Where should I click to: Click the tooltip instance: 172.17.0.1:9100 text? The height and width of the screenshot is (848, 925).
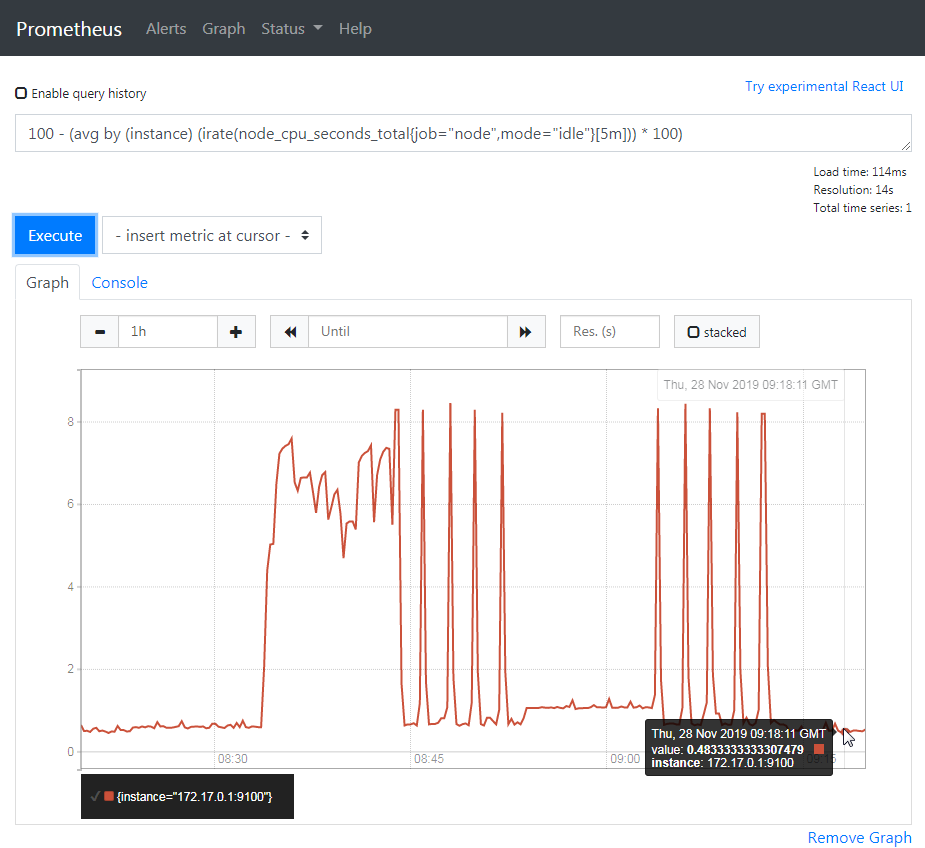click(x=722, y=763)
